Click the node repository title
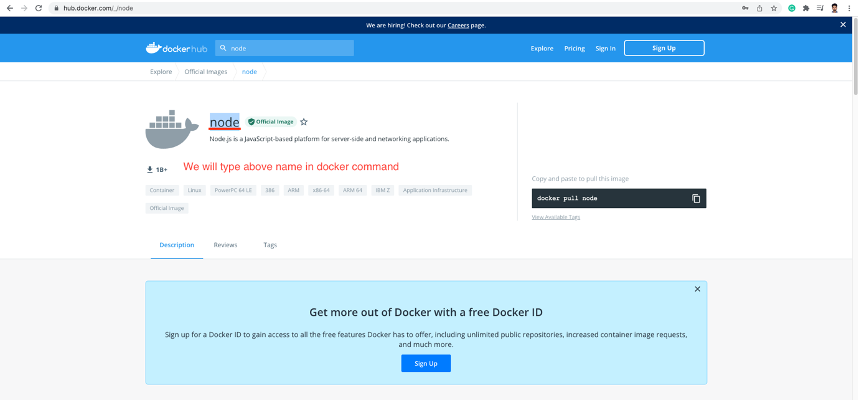Viewport: 858px width, 400px height. tap(224, 121)
